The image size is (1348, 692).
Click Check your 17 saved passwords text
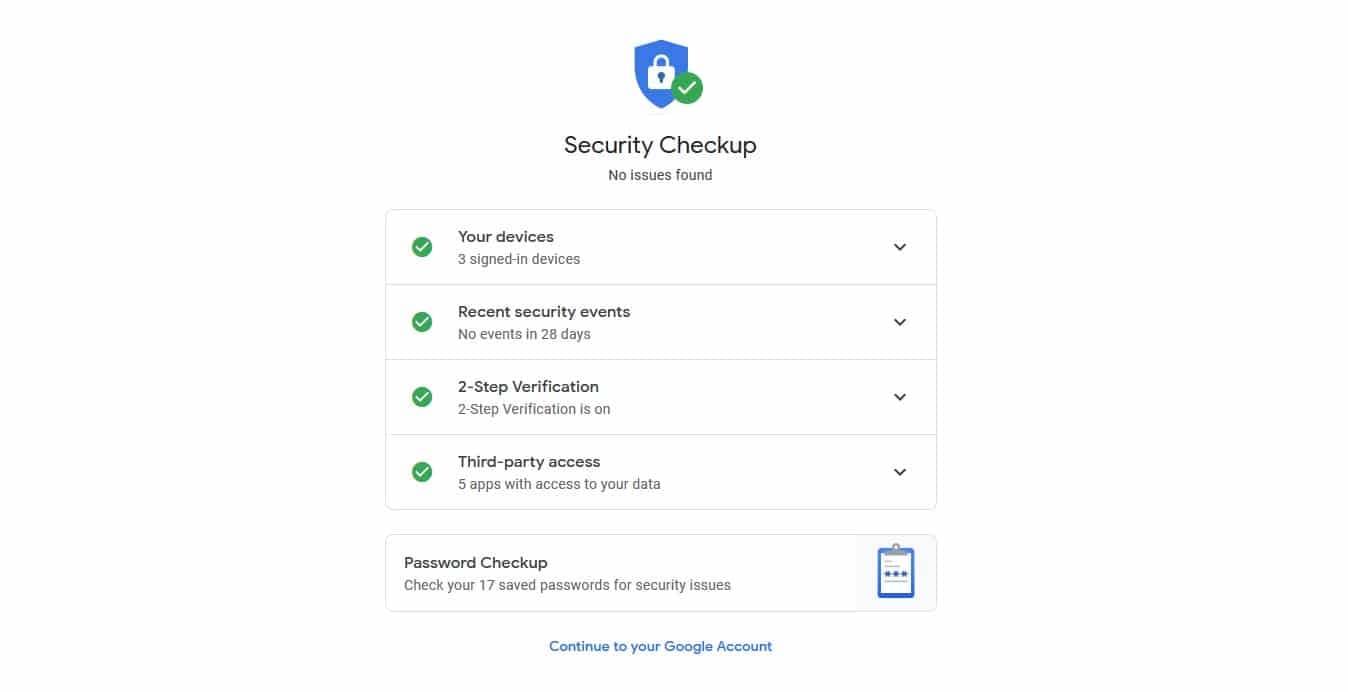click(x=567, y=585)
